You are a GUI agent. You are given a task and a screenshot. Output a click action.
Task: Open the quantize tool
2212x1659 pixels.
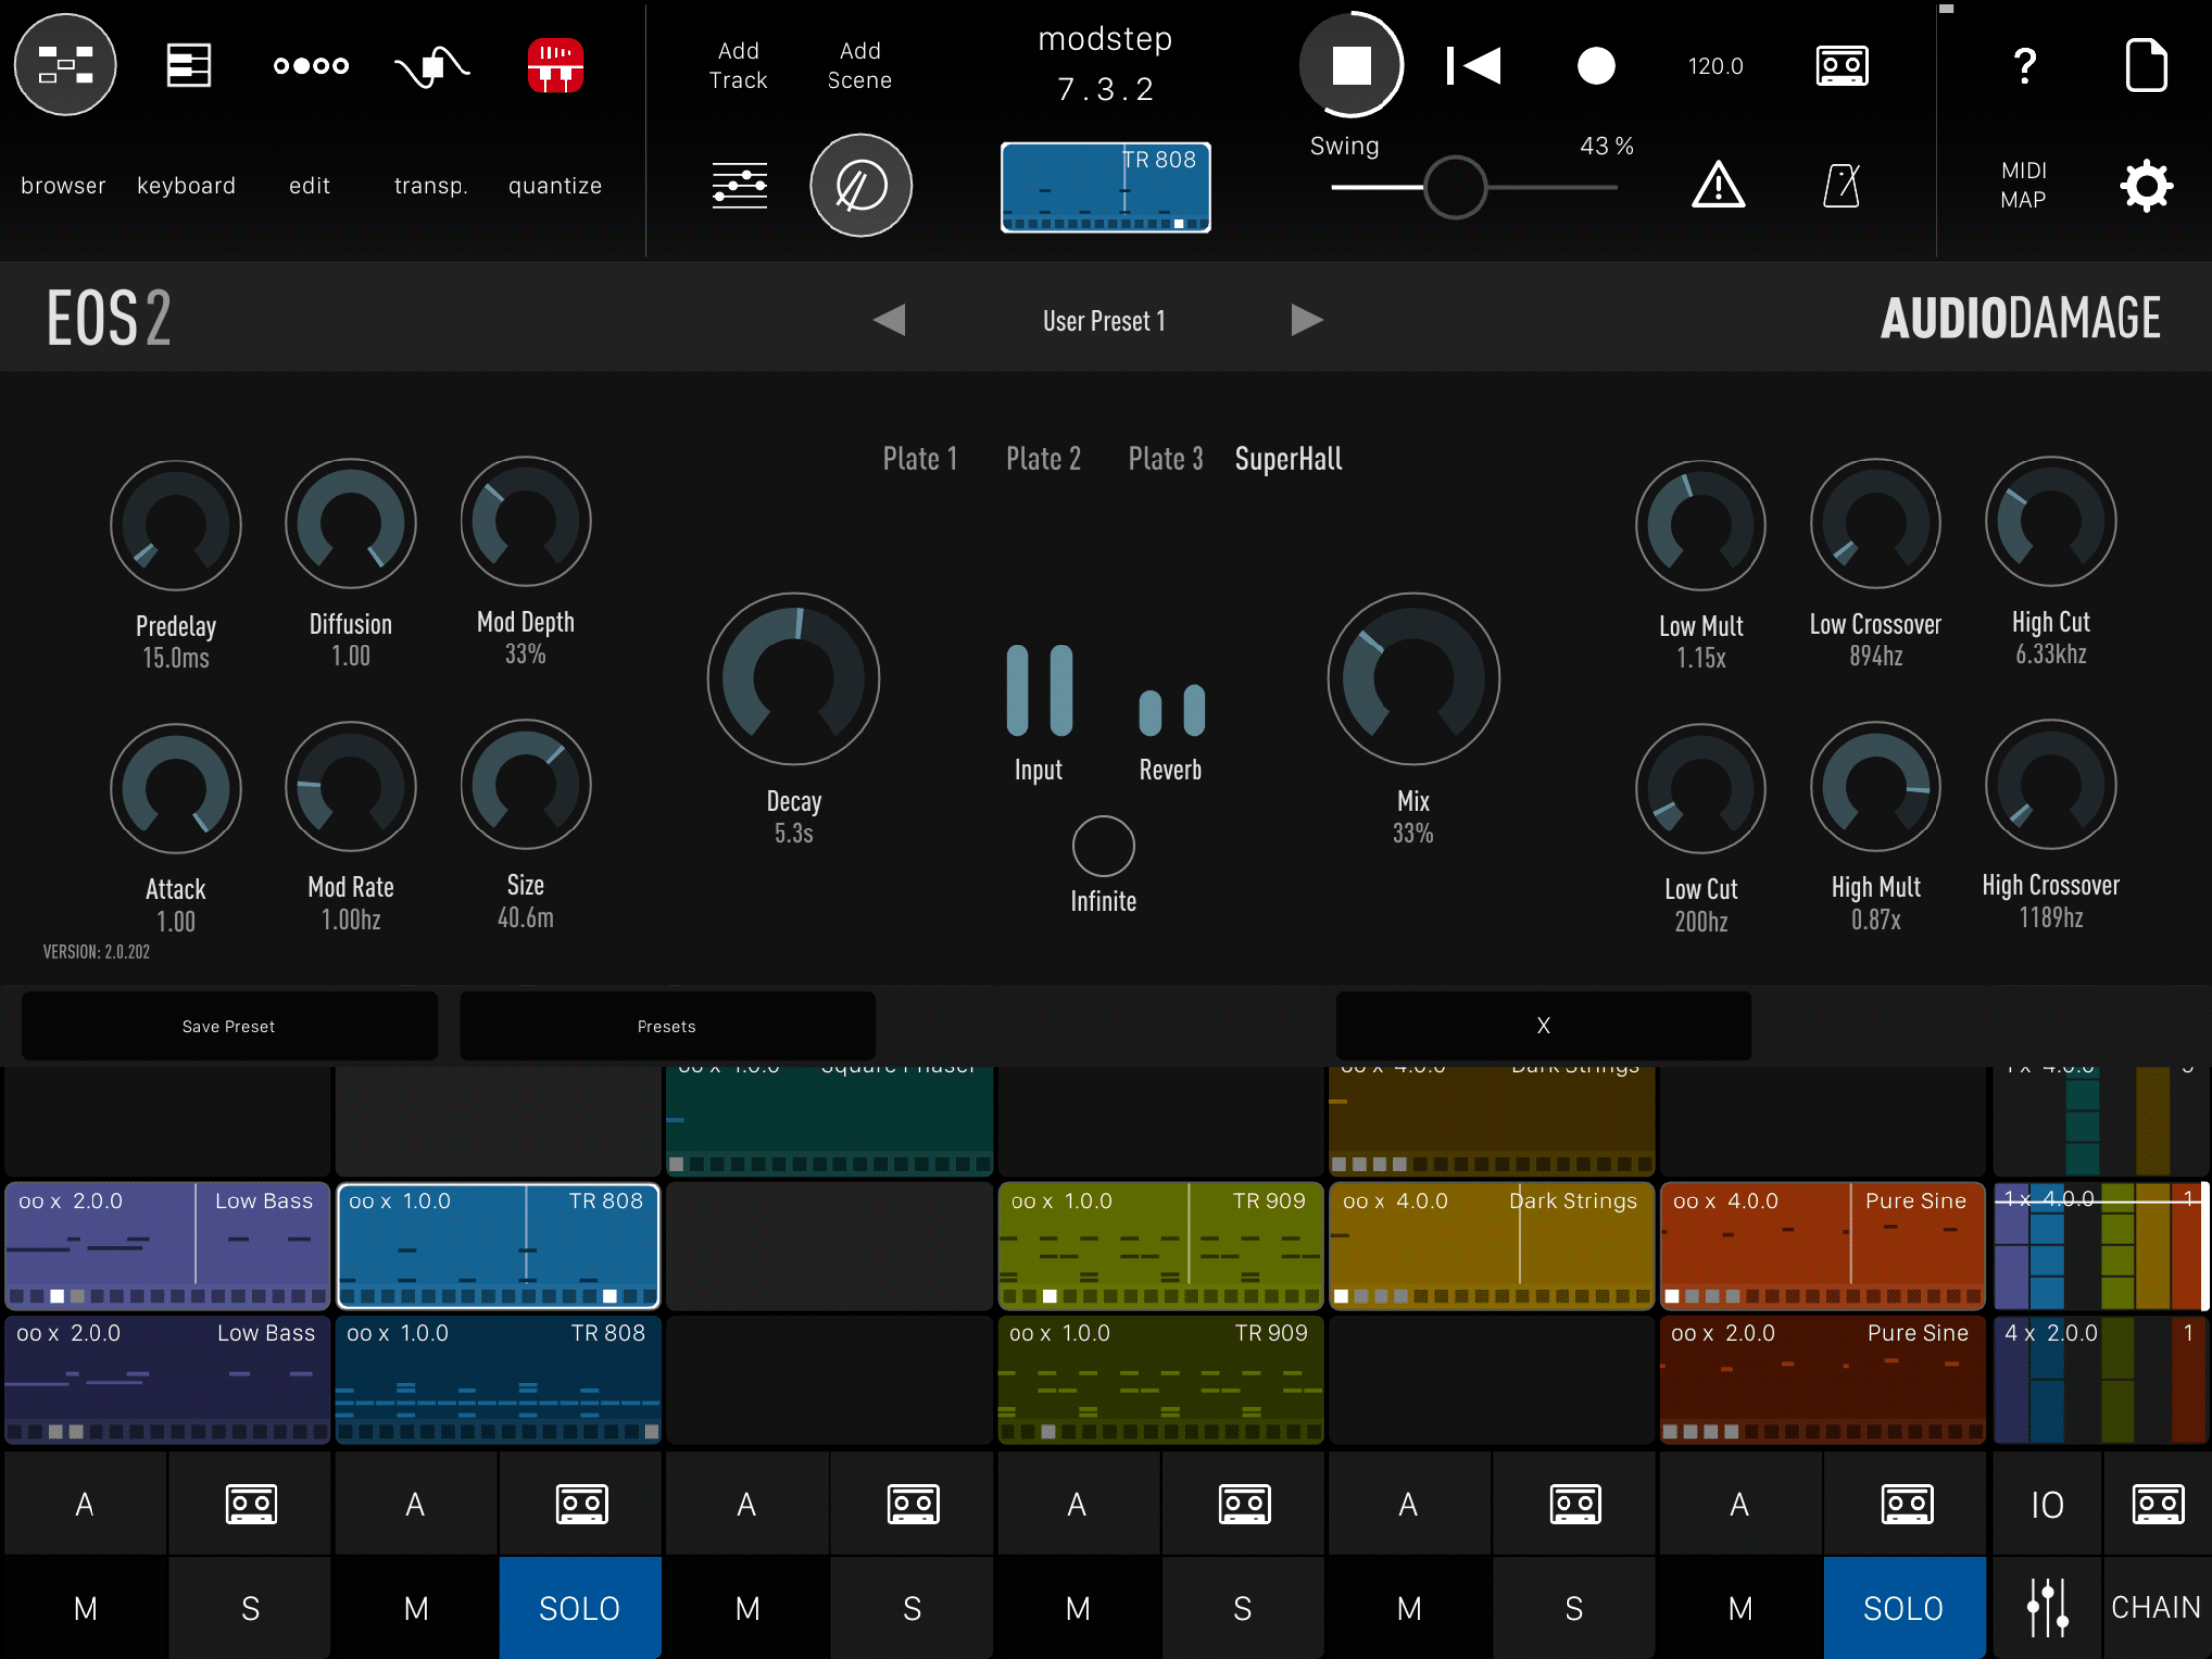click(x=554, y=185)
